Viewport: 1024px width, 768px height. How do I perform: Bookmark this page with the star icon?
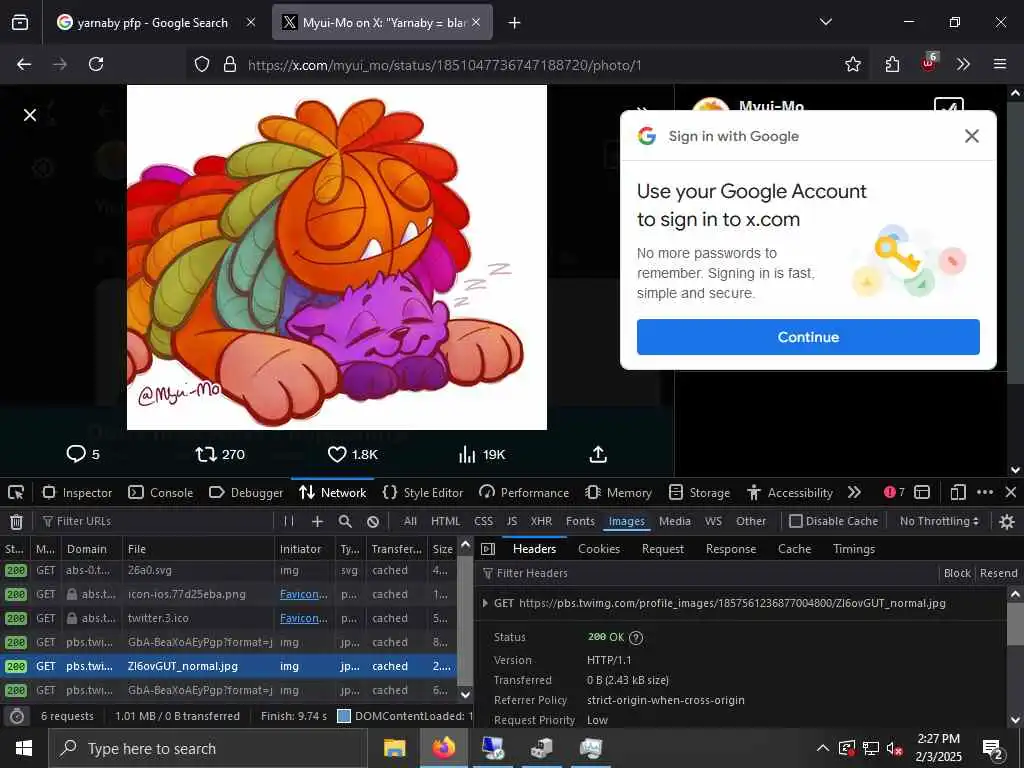[x=852, y=64]
